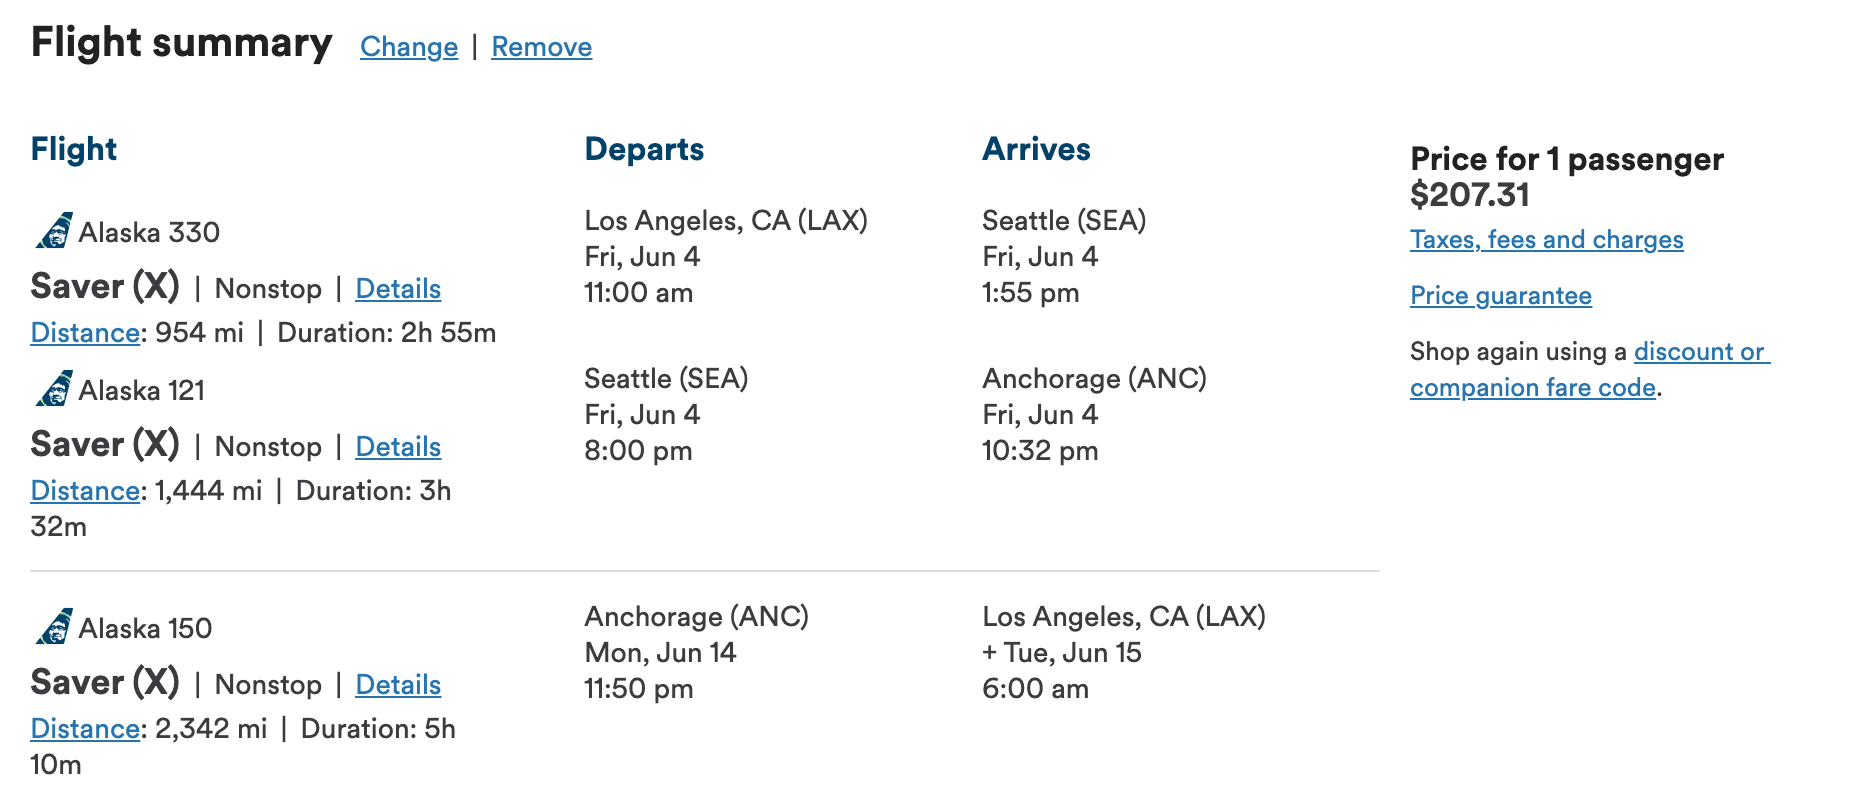Click the Distance link for 954 mi flight
This screenshot has width=1874, height=808.
pyautogui.click(x=85, y=333)
